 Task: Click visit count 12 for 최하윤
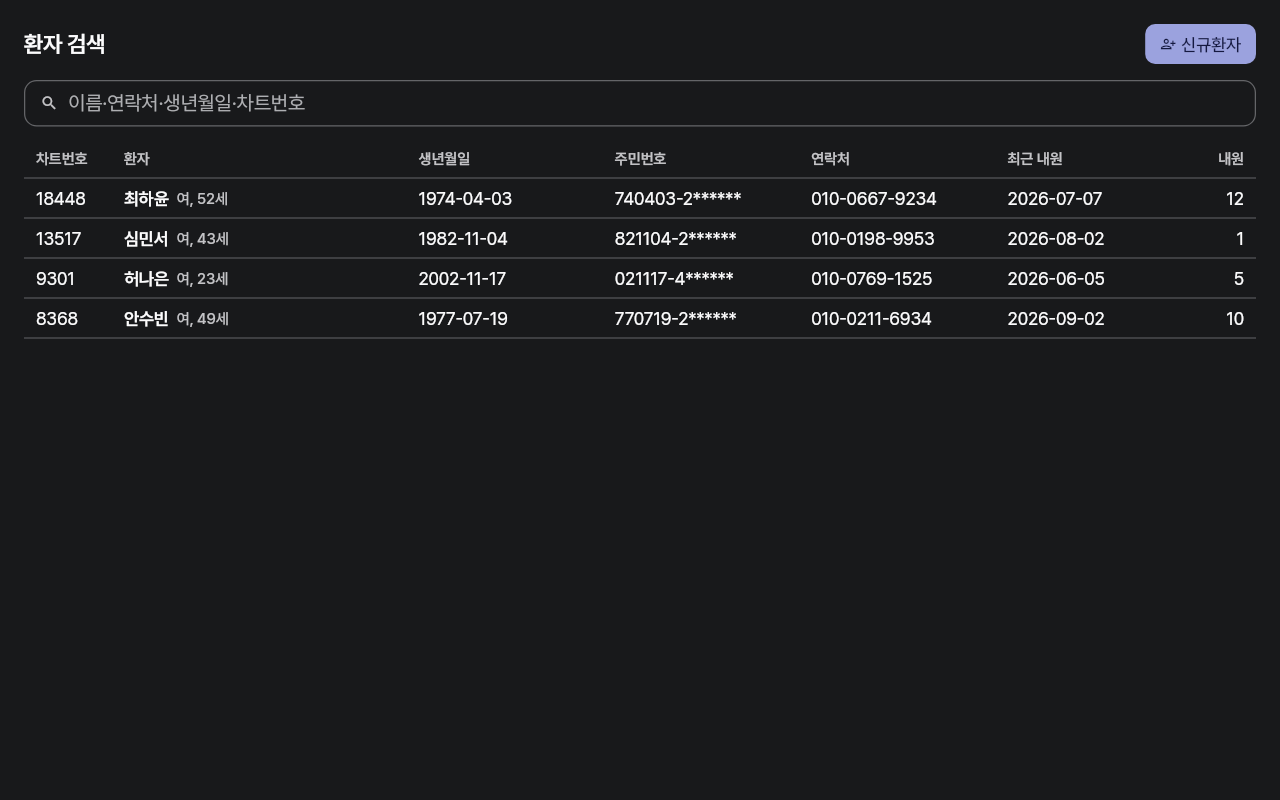pyautogui.click(x=1235, y=199)
